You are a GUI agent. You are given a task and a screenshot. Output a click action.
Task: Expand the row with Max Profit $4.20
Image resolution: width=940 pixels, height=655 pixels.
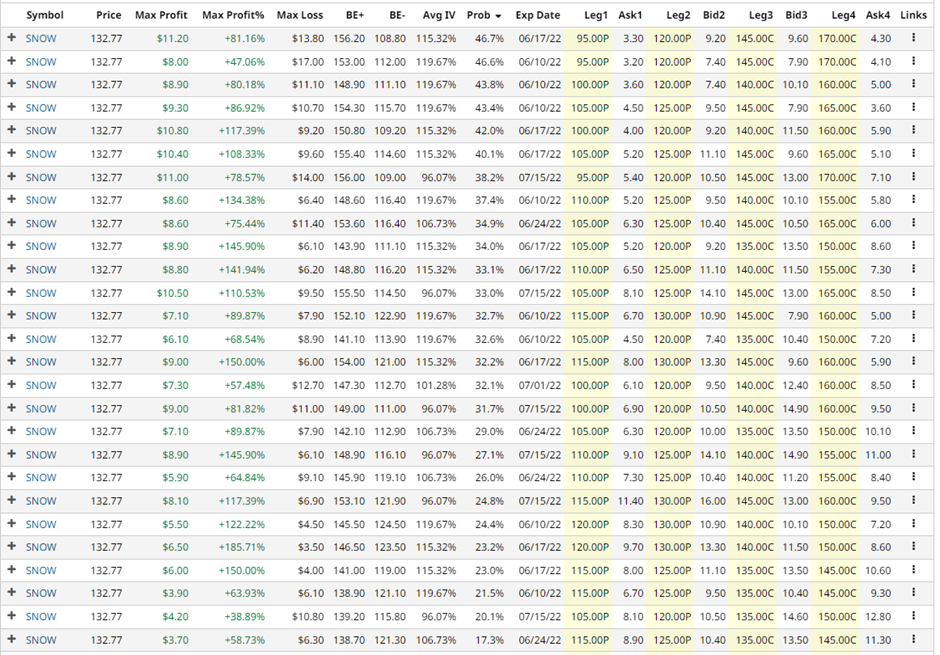tap(11, 616)
